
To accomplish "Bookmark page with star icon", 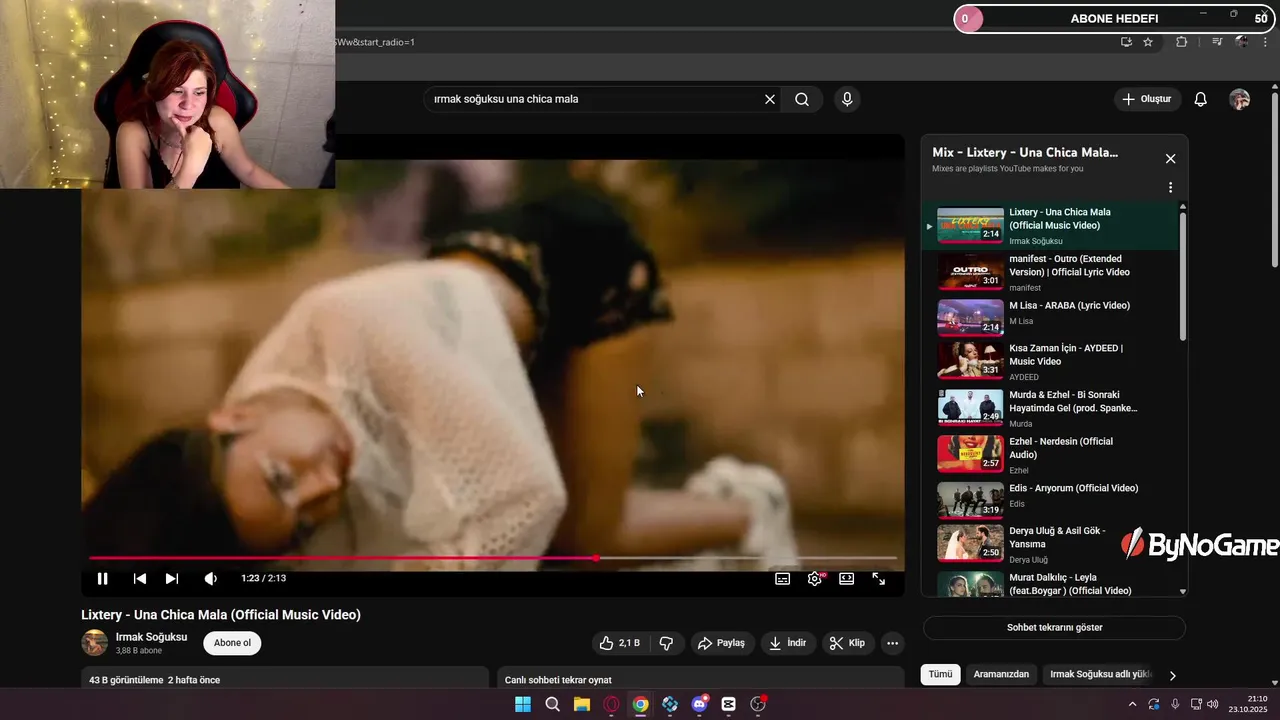I will tap(1148, 42).
